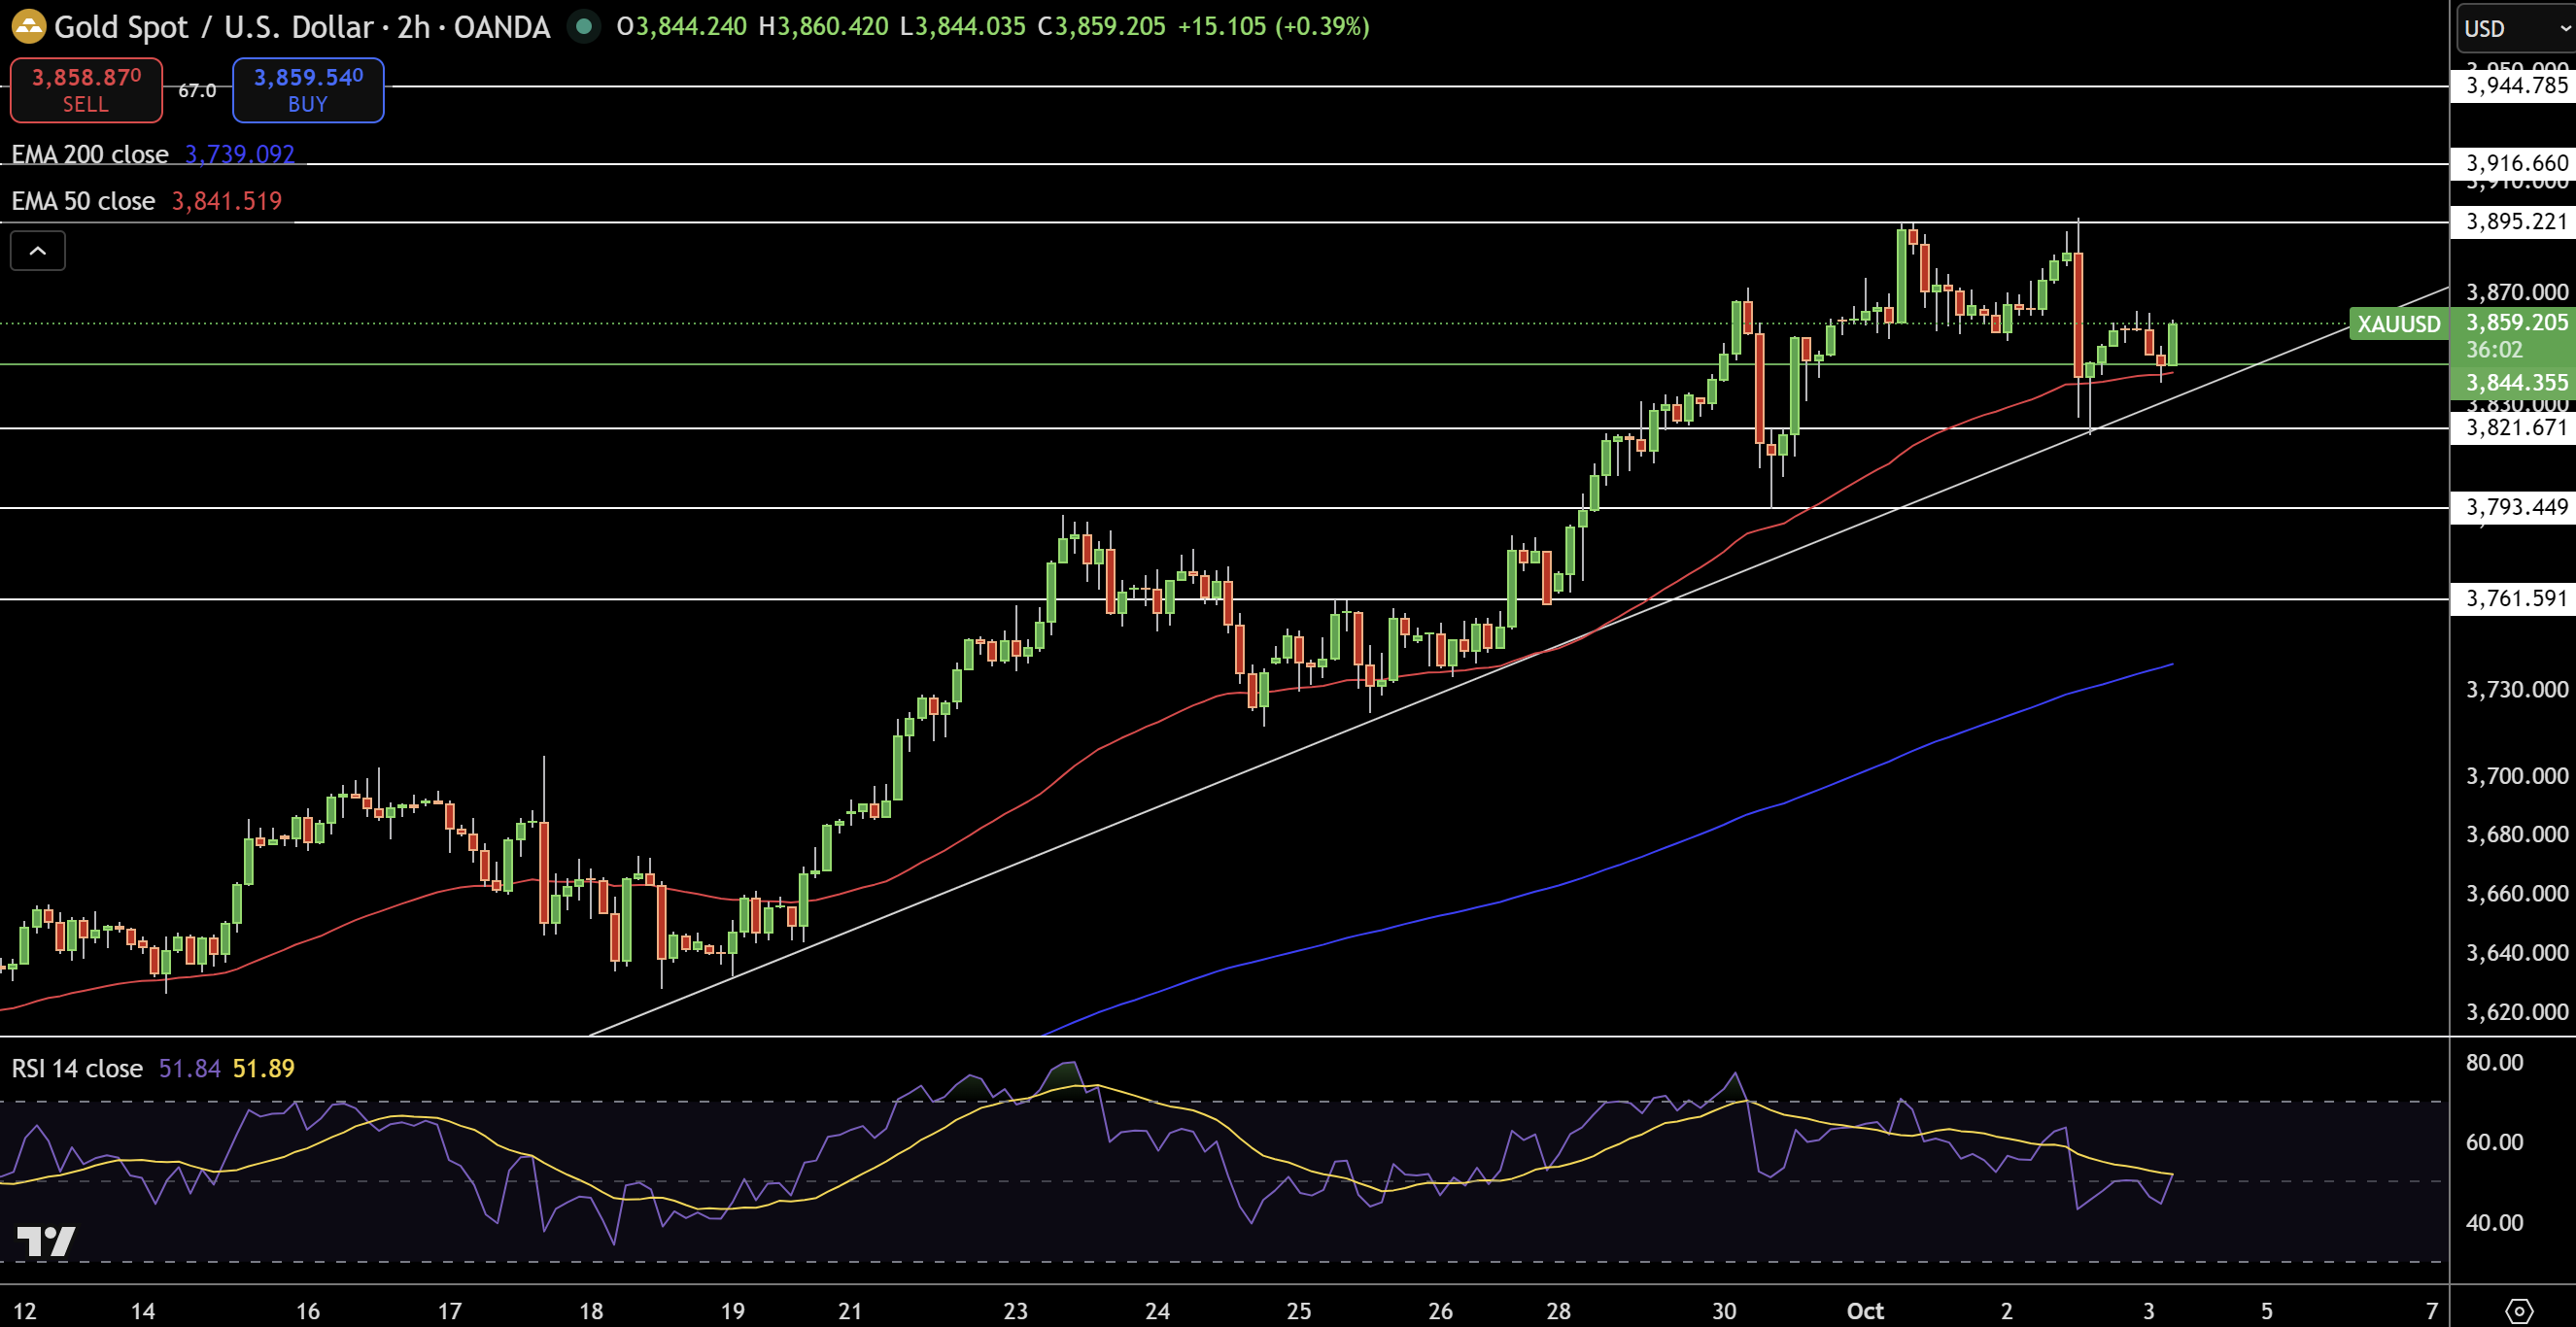Click the 3,844.355 green line price label
The image size is (2576, 1327).
click(2515, 382)
